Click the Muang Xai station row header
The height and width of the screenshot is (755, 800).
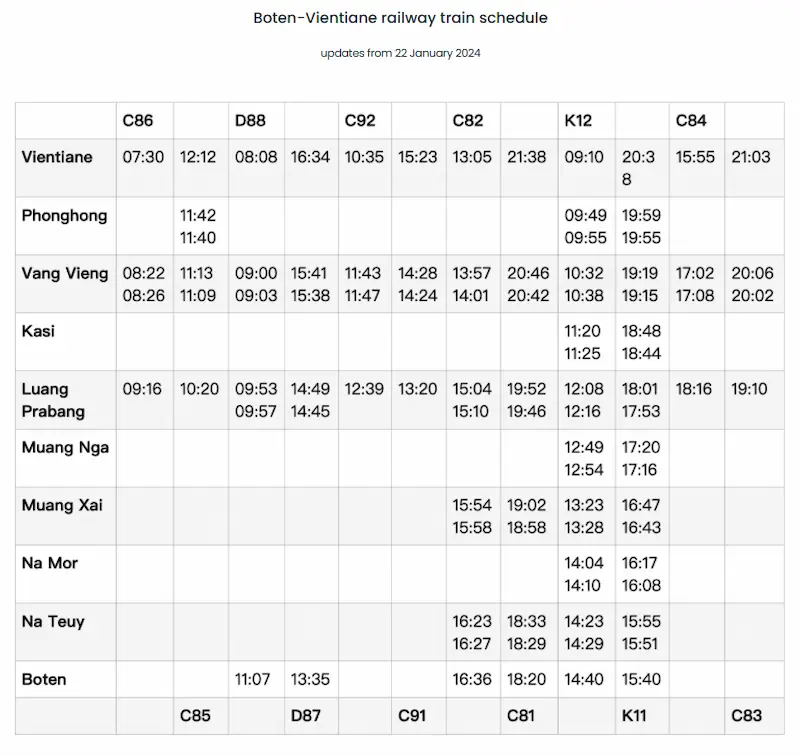(62, 505)
